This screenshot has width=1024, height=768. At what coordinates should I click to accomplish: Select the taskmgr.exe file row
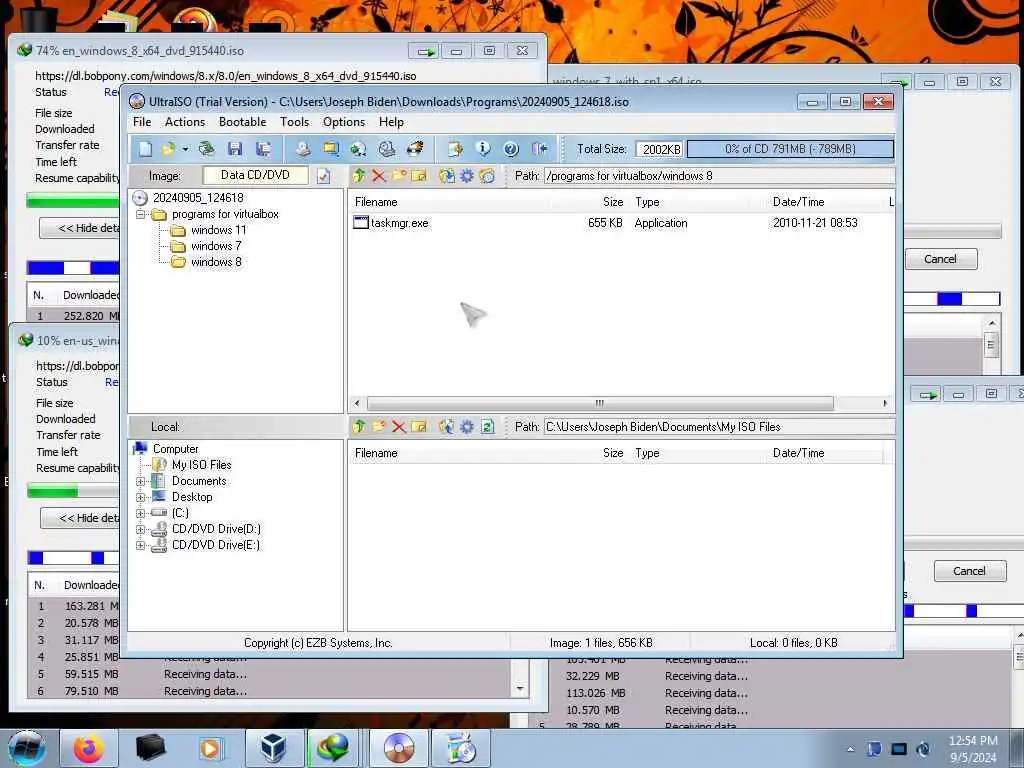click(x=620, y=223)
